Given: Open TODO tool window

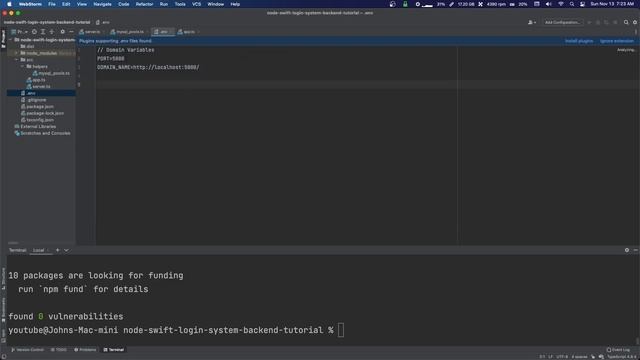Looking at the screenshot, I should (58, 350).
